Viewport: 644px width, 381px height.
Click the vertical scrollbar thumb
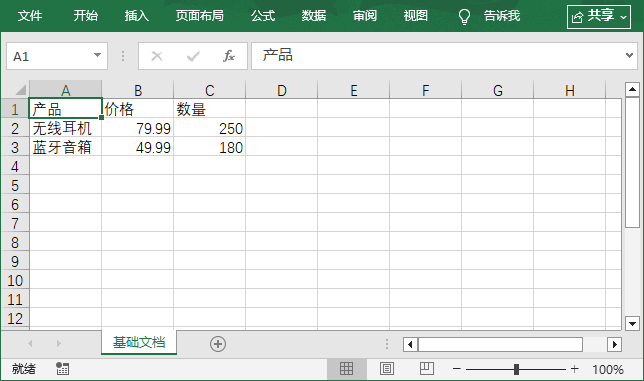[632, 162]
